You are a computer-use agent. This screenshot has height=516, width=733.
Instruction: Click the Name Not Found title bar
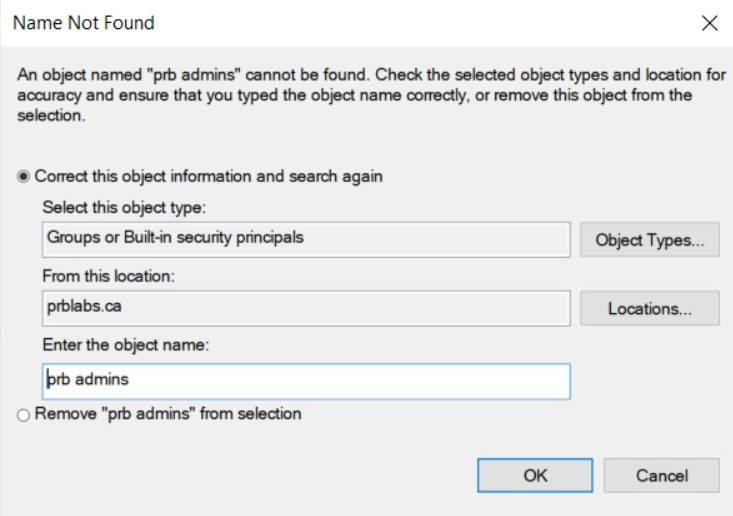(x=300, y=21)
